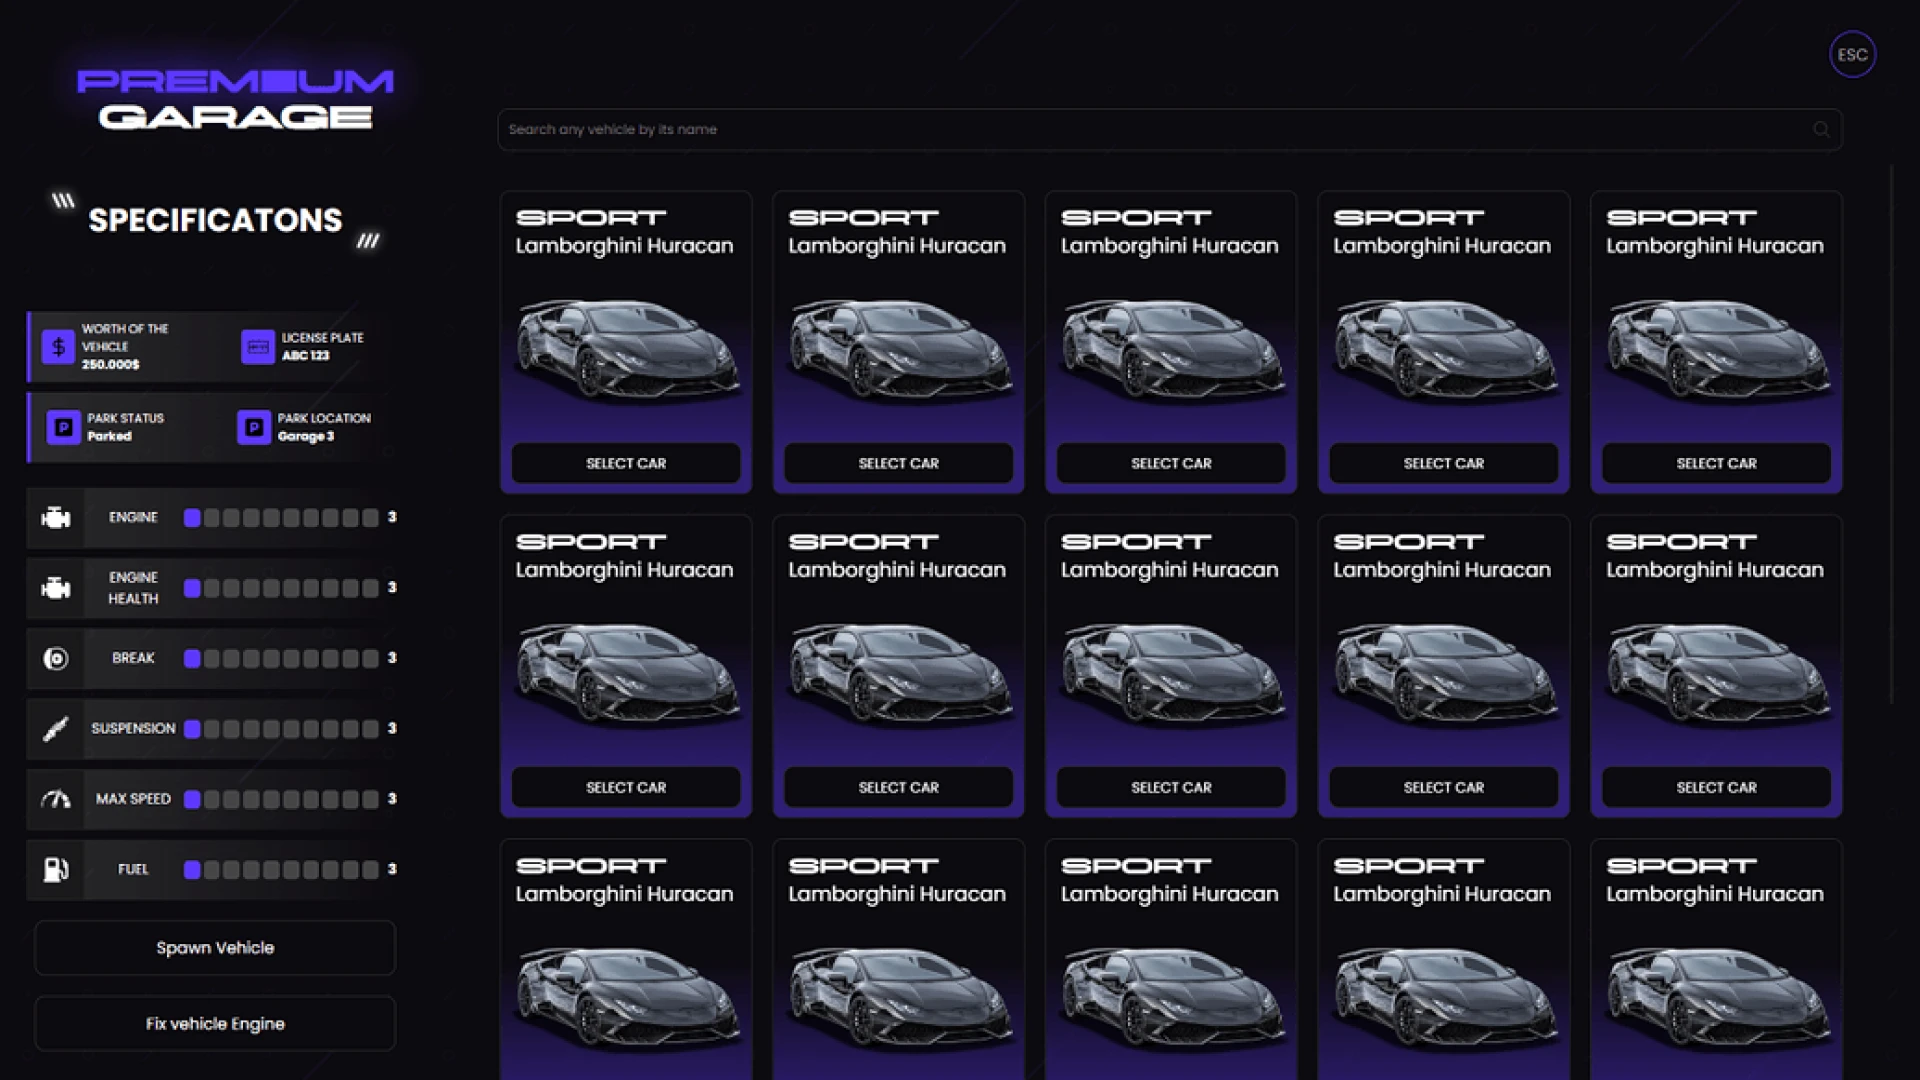This screenshot has width=1920, height=1080.
Task: Click the dollar worth-of-vehicle icon
Action: (58, 347)
